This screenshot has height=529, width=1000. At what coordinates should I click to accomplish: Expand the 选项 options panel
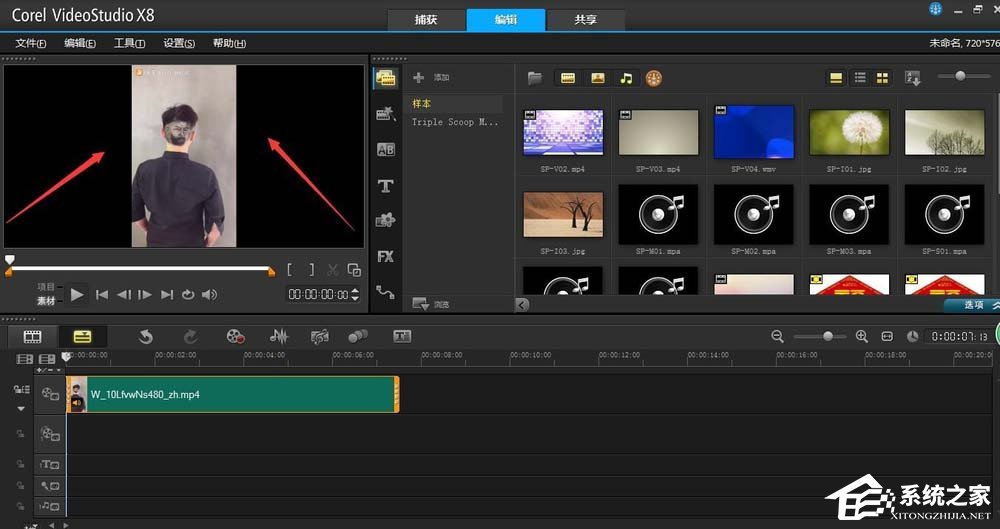972,304
